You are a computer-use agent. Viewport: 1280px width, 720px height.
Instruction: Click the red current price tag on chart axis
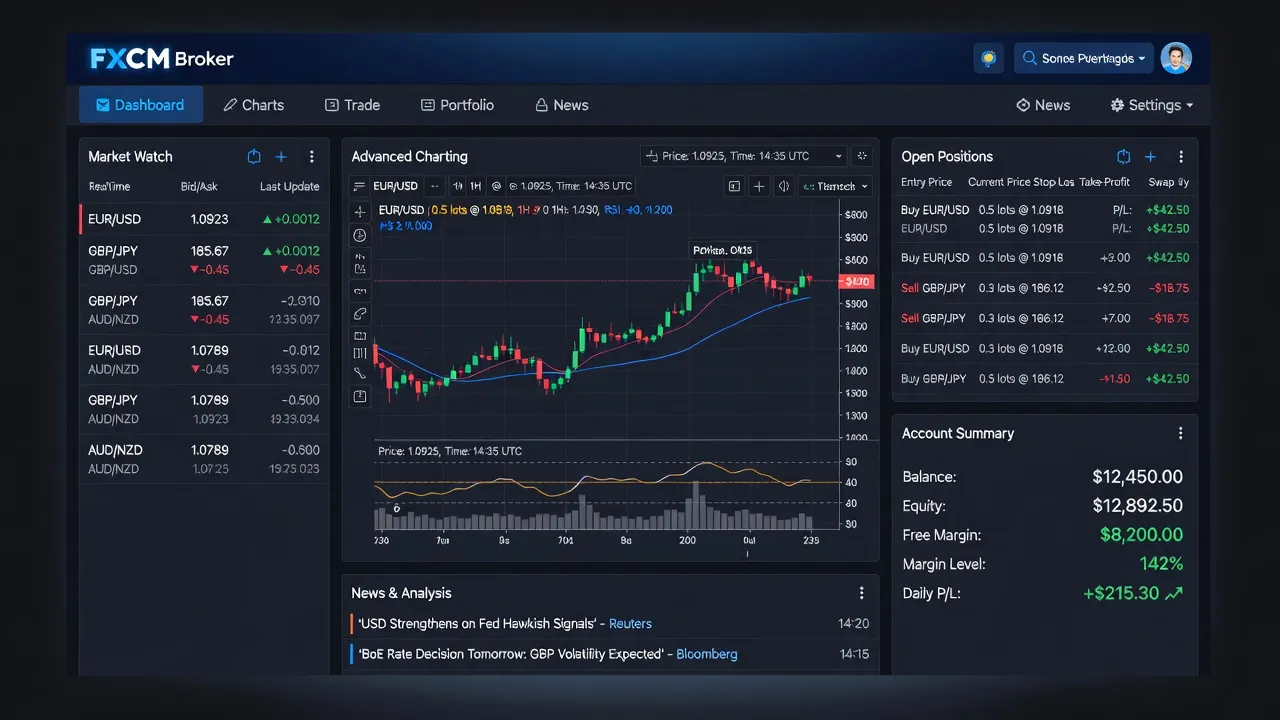click(858, 282)
